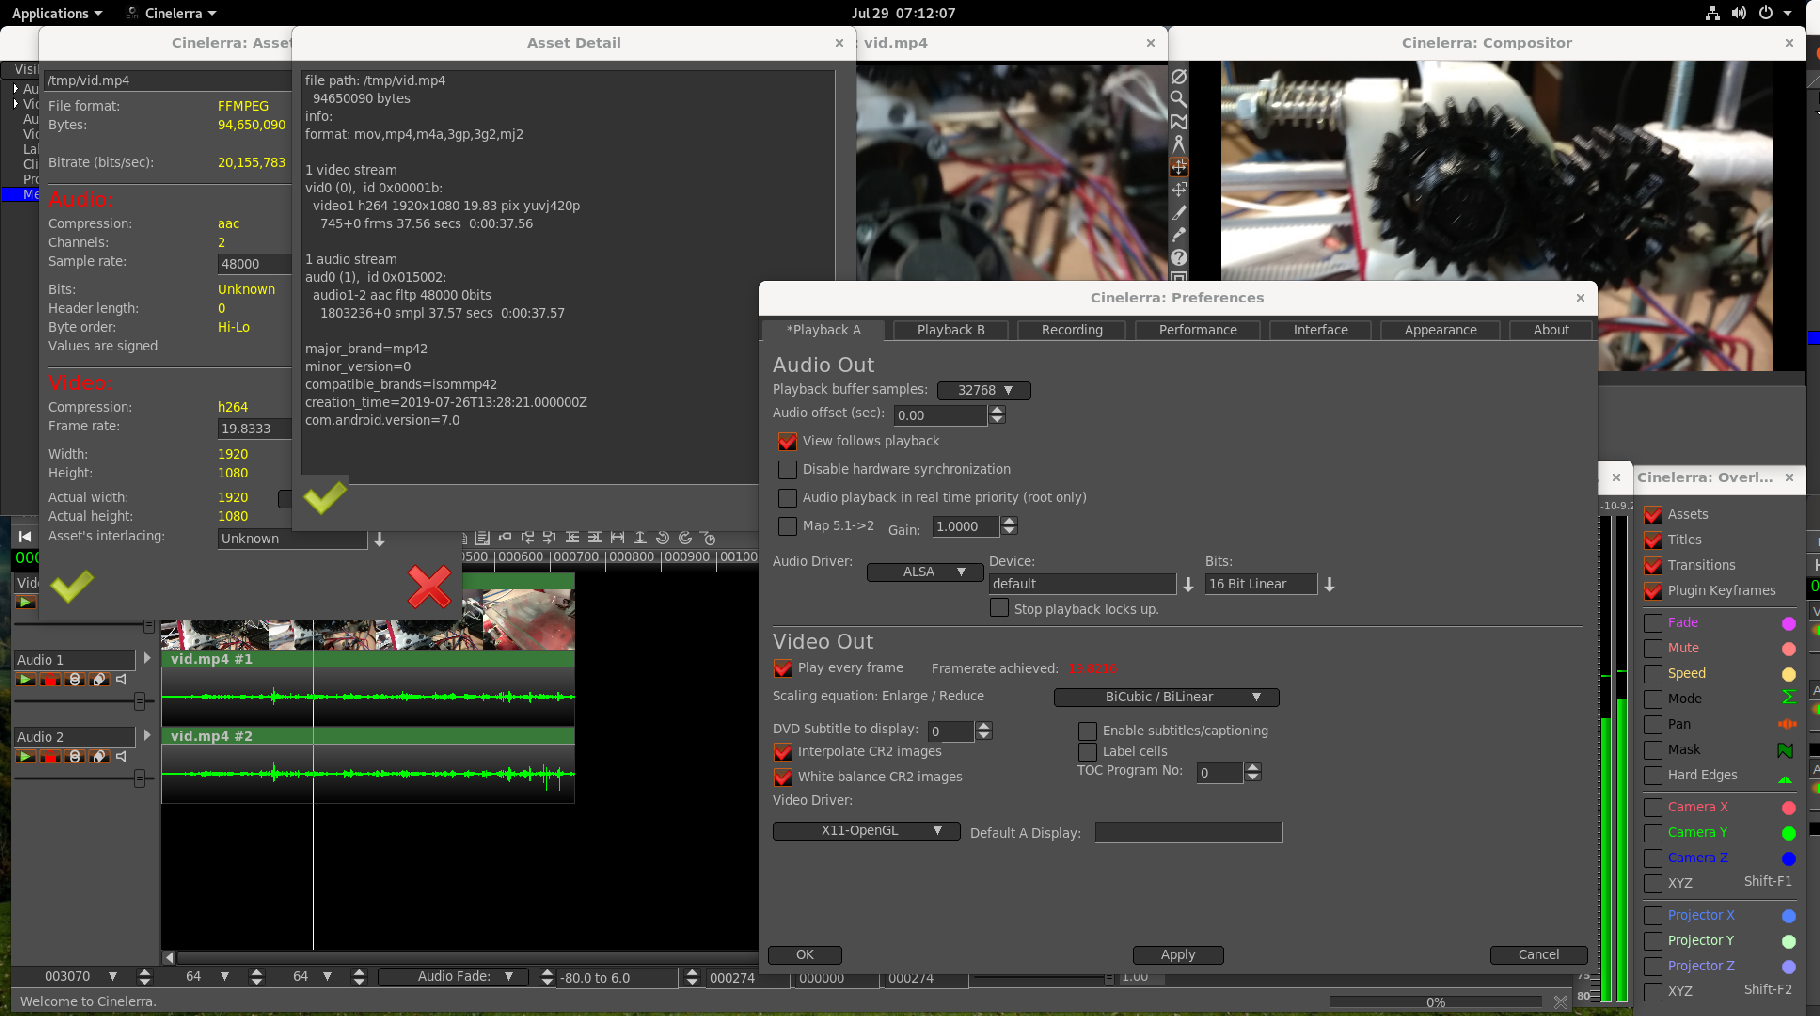Click the mute speaker icon on Audio 2
The image size is (1820, 1016).
coord(121,756)
